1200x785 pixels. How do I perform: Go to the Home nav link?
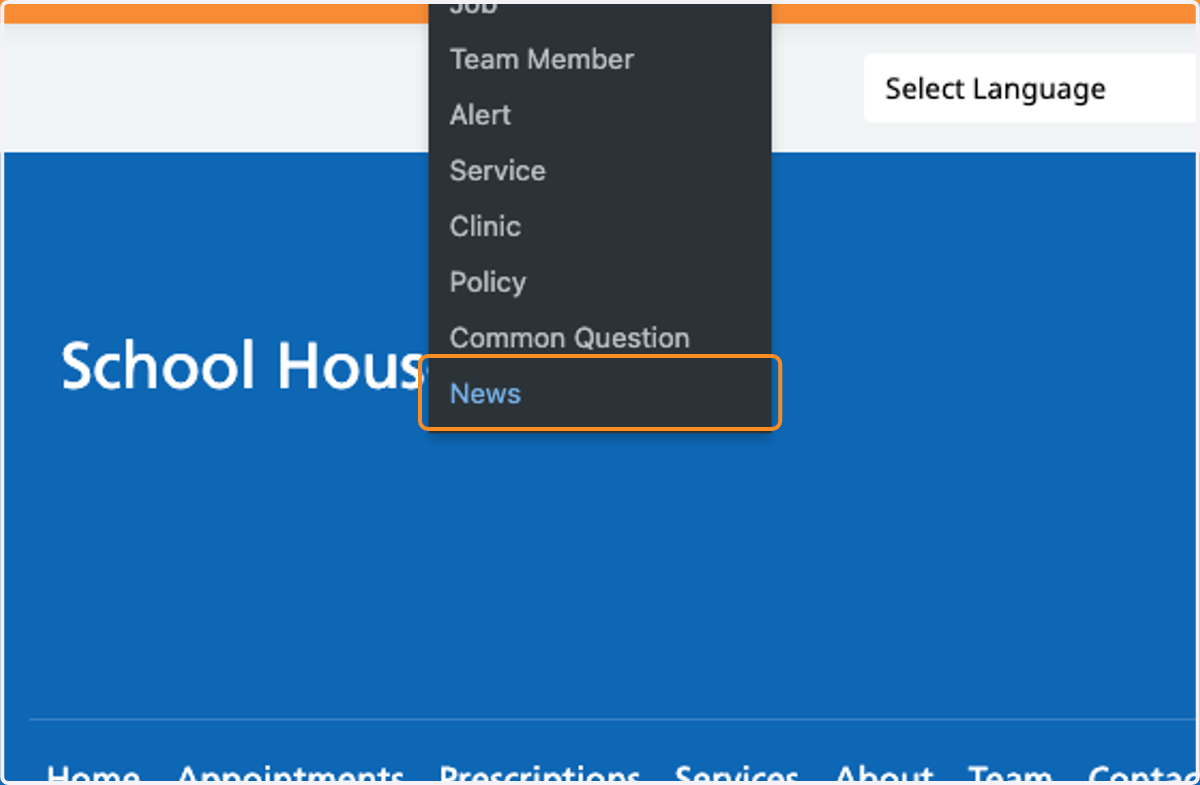click(93, 776)
